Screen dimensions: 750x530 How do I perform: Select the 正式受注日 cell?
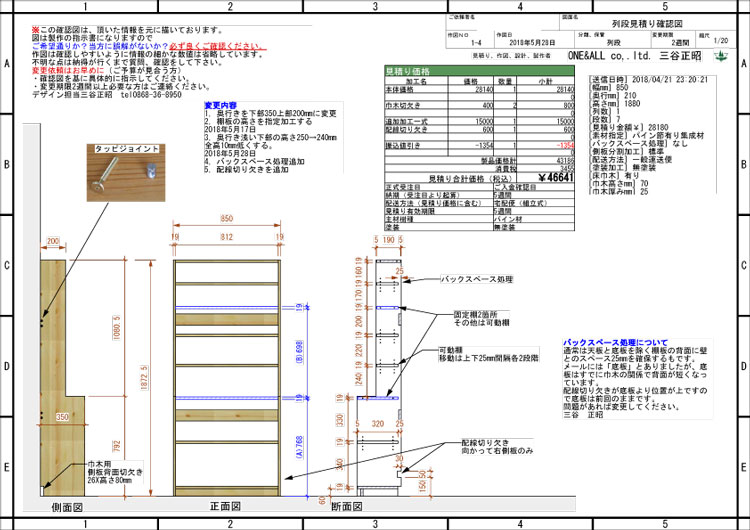(403, 187)
